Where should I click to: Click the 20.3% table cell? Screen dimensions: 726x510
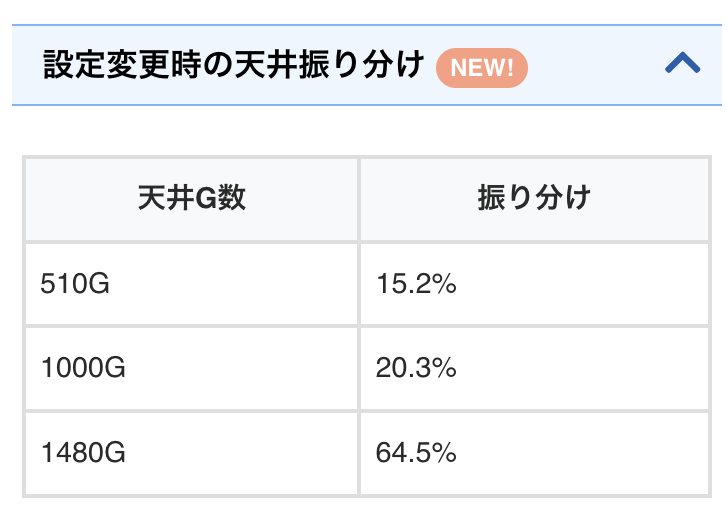(x=534, y=368)
